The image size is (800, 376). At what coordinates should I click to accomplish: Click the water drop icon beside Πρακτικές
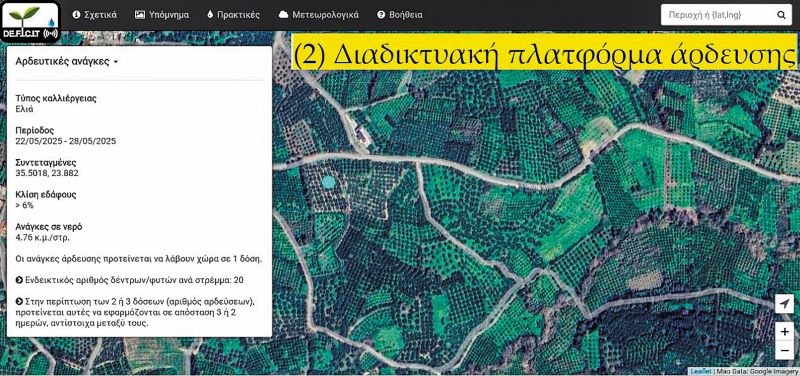coord(210,15)
